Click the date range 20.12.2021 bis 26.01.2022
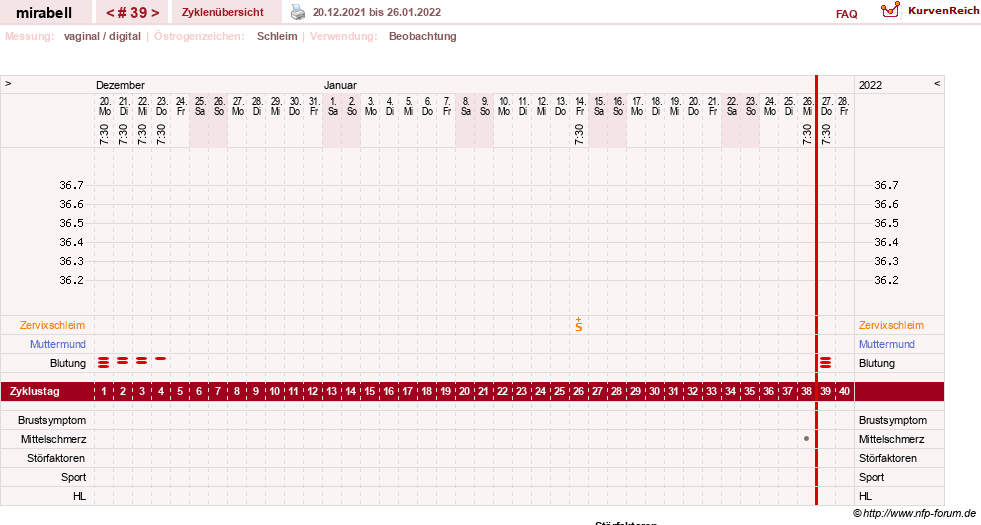981x525 pixels. click(x=377, y=12)
